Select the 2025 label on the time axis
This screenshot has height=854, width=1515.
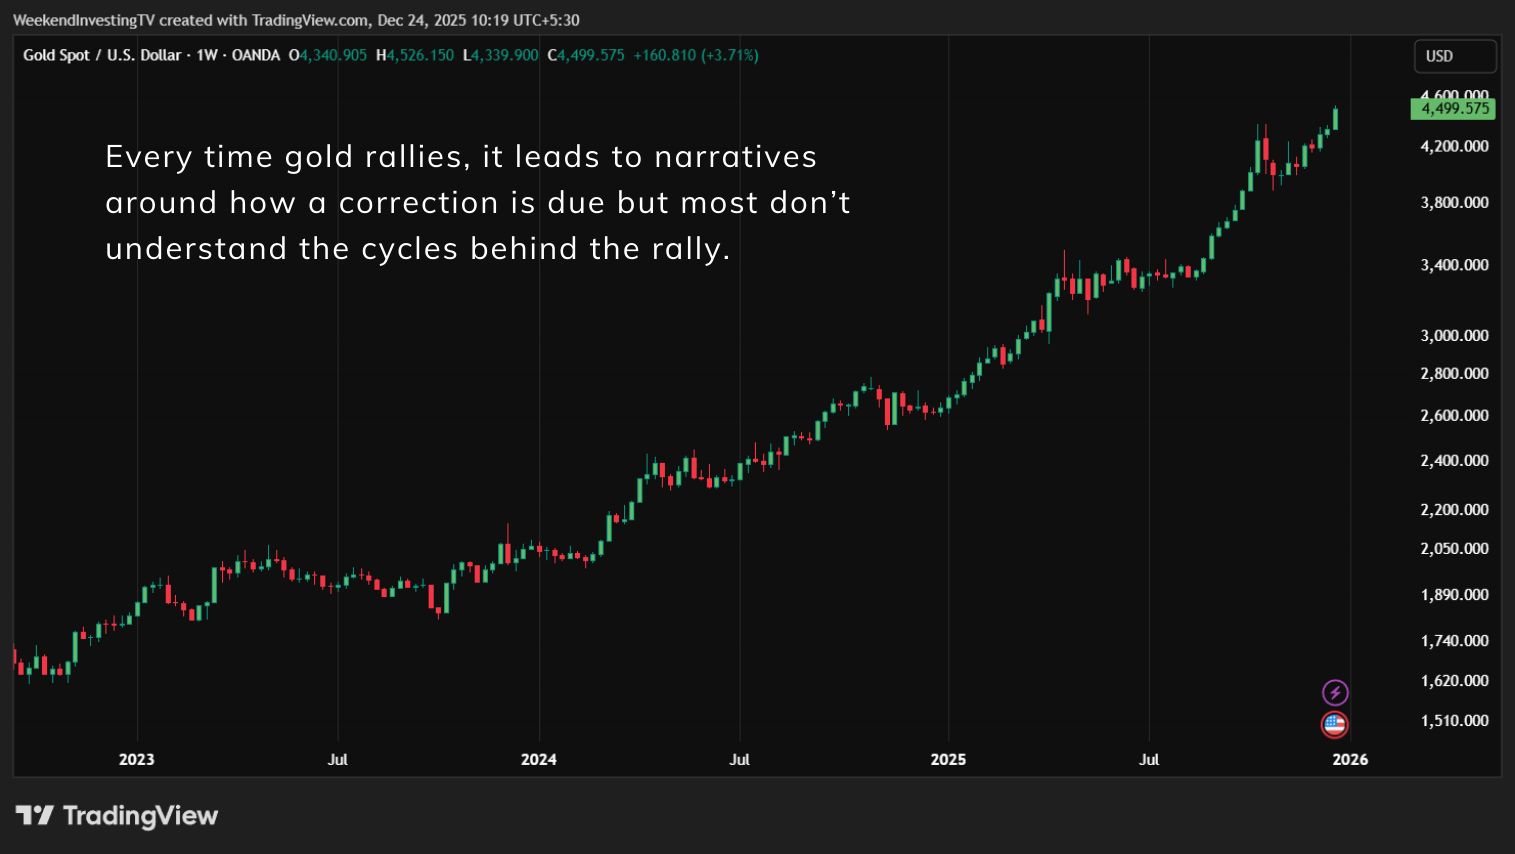[x=948, y=759]
